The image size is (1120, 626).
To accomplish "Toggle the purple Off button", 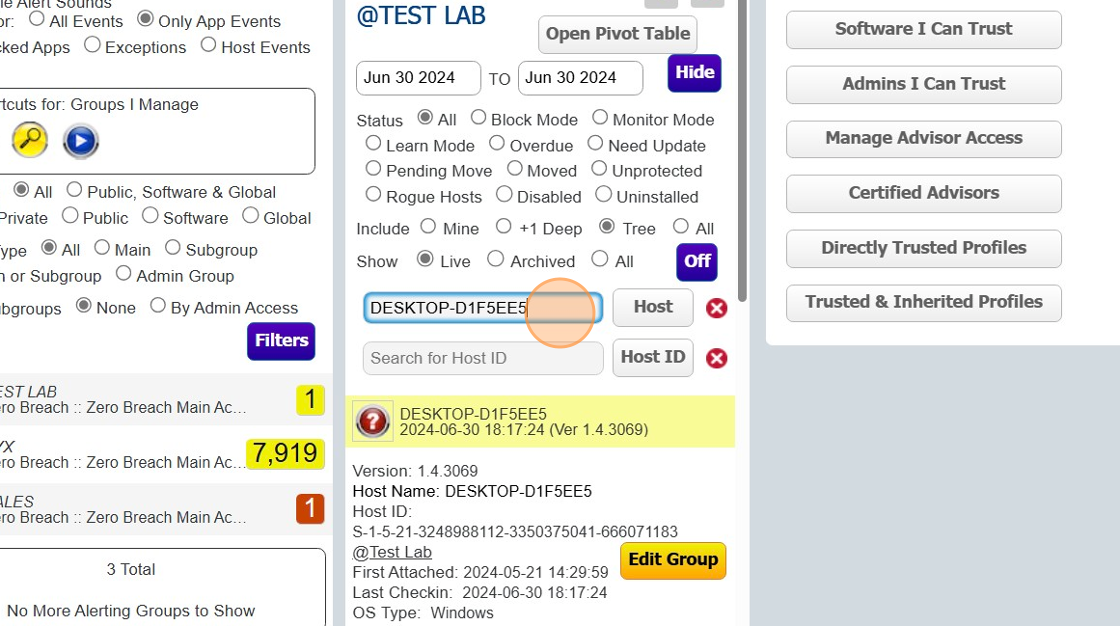I will [697, 261].
